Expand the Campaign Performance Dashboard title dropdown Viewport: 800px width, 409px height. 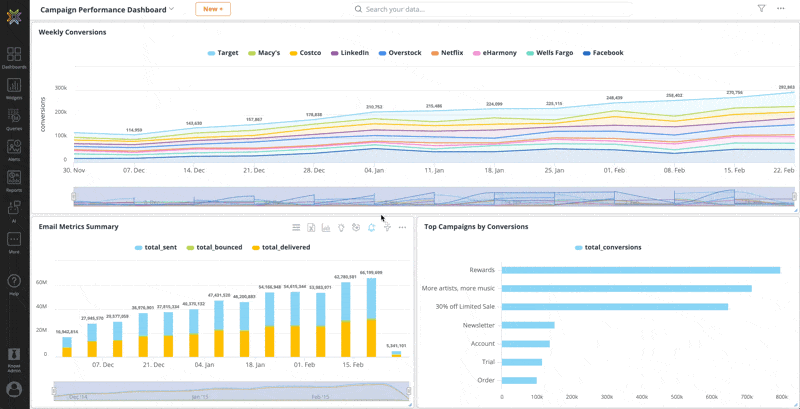(172, 9)
